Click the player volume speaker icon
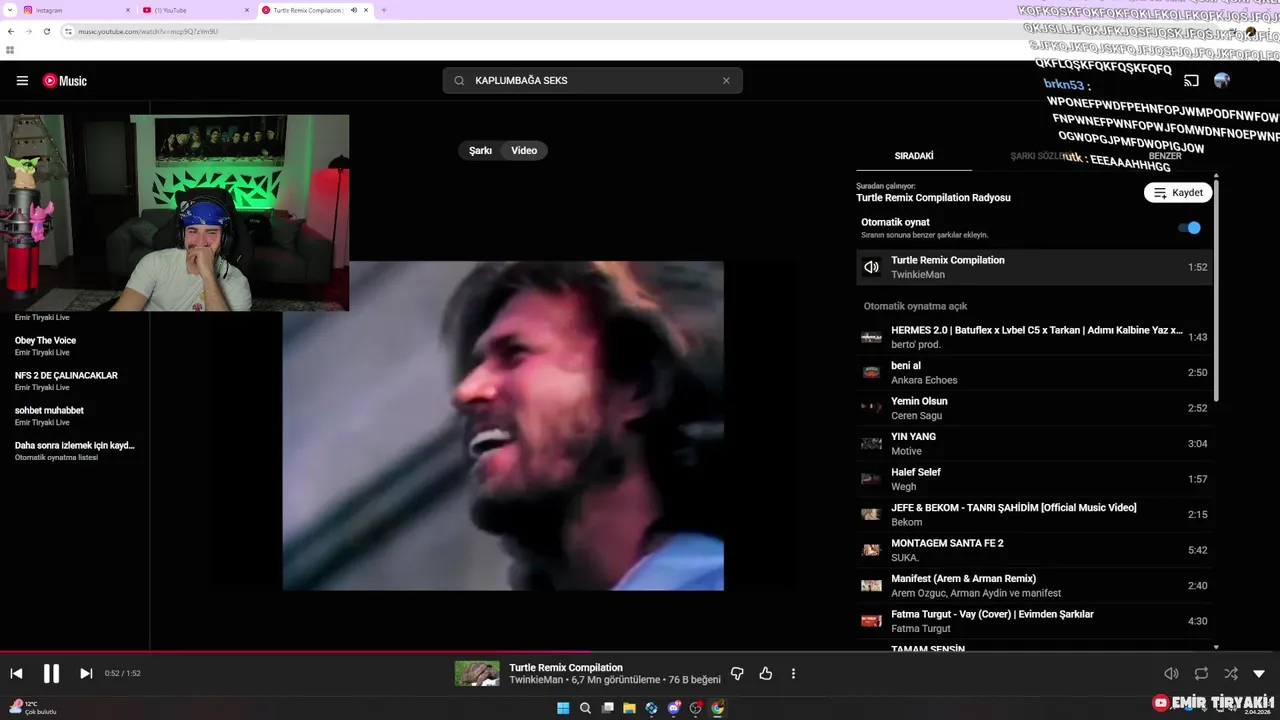The width and height of the screenshot is (1280, 720). click(1171, 674)
